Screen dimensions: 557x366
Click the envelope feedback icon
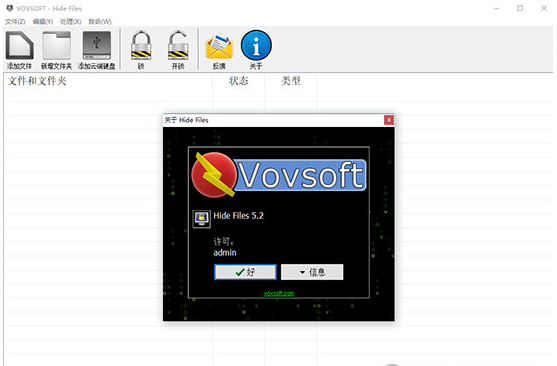(x=219, y=46)
